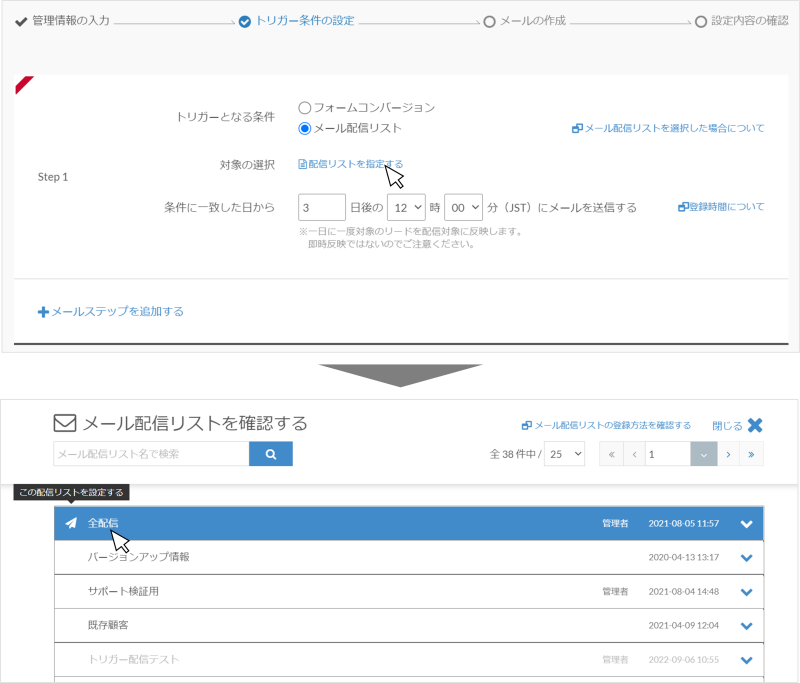Go to first page double-arrow icon
This screenshot has width=800, height=683.
[611, 454]
